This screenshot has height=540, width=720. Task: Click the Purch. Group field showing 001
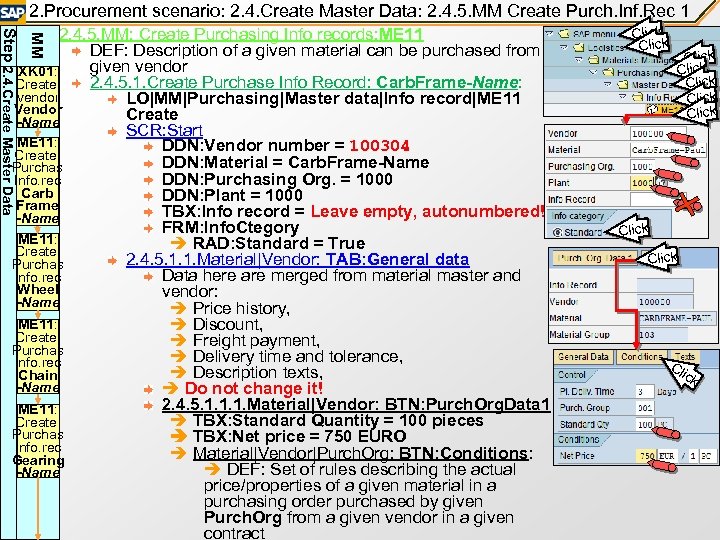click(x=645, y=408)
